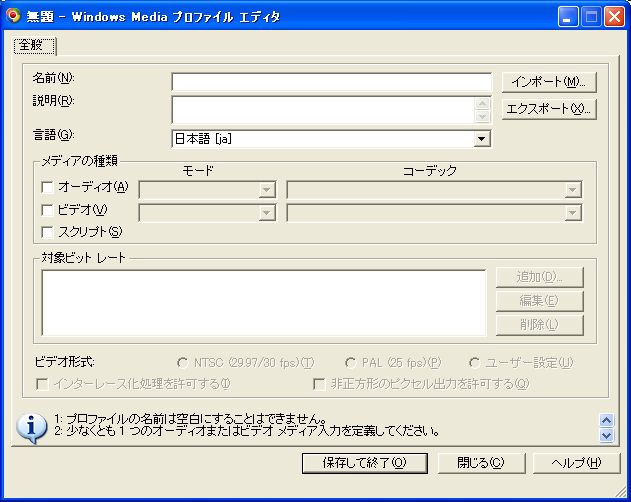Toggle the スクリプト (Script) checkbox
The image size is (631, 502).
click(x=47, y=232)
